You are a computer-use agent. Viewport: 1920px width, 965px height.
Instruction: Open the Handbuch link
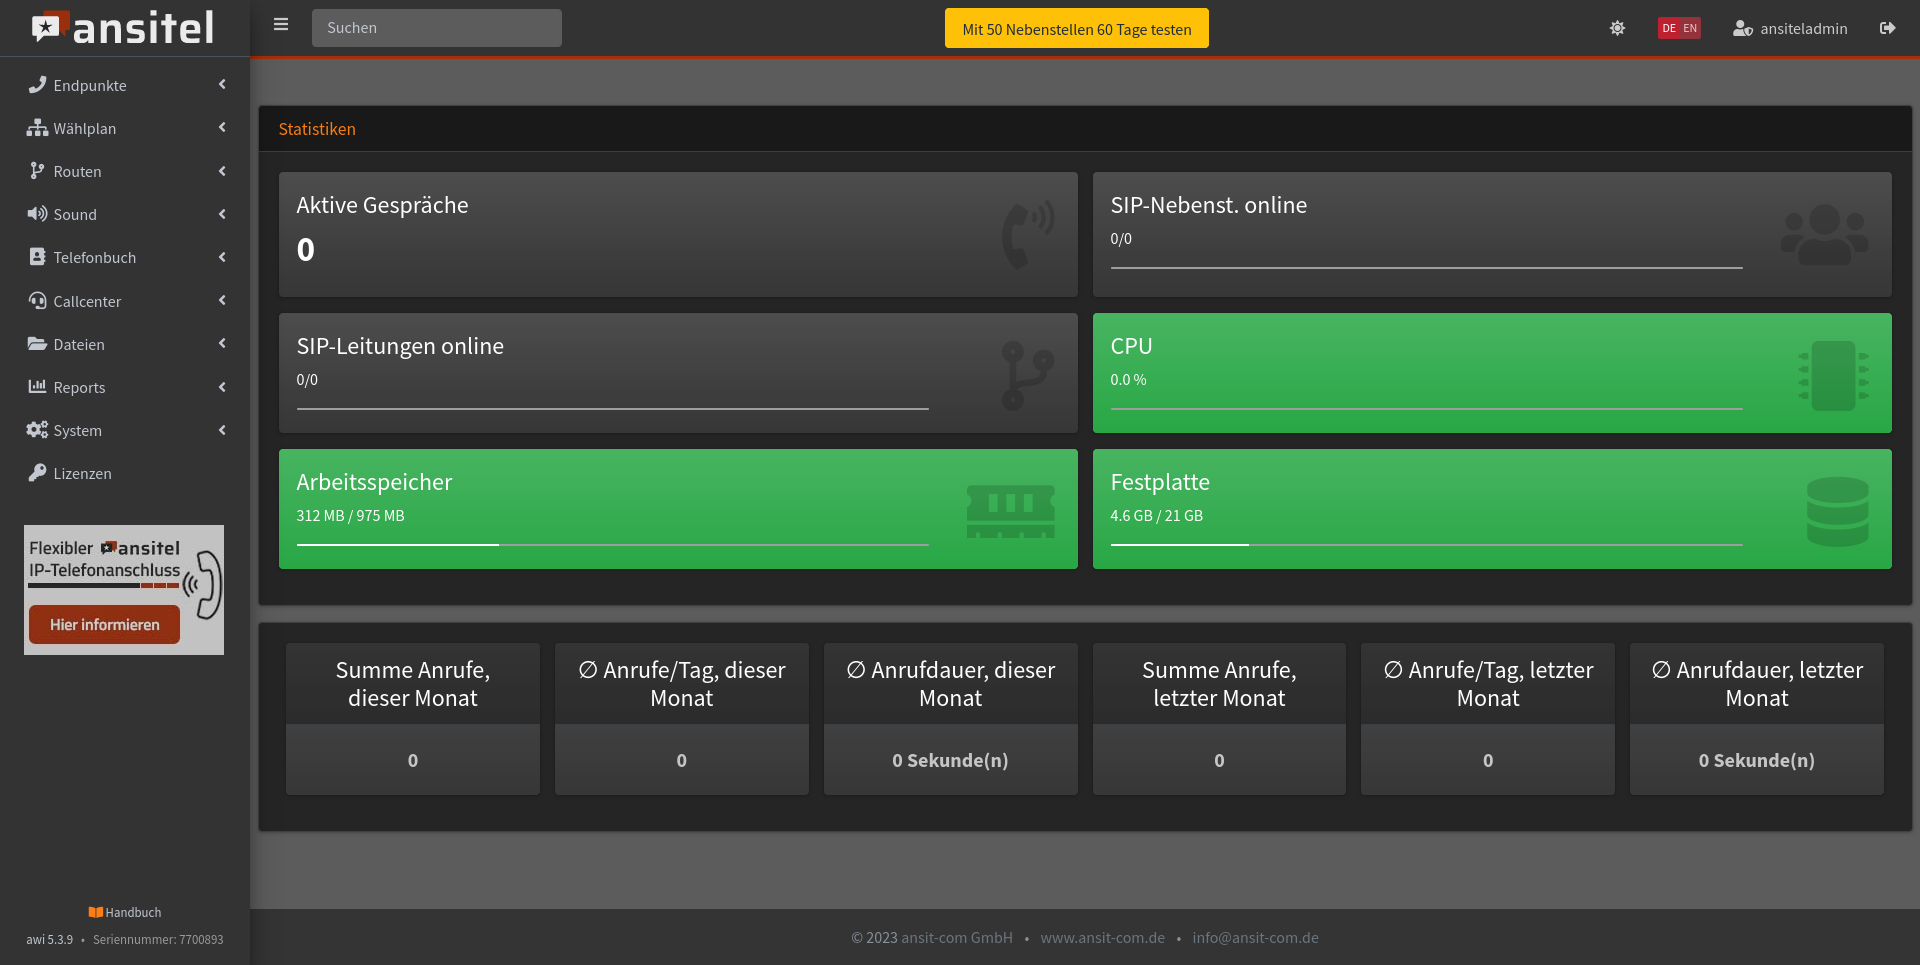[125, 912]
